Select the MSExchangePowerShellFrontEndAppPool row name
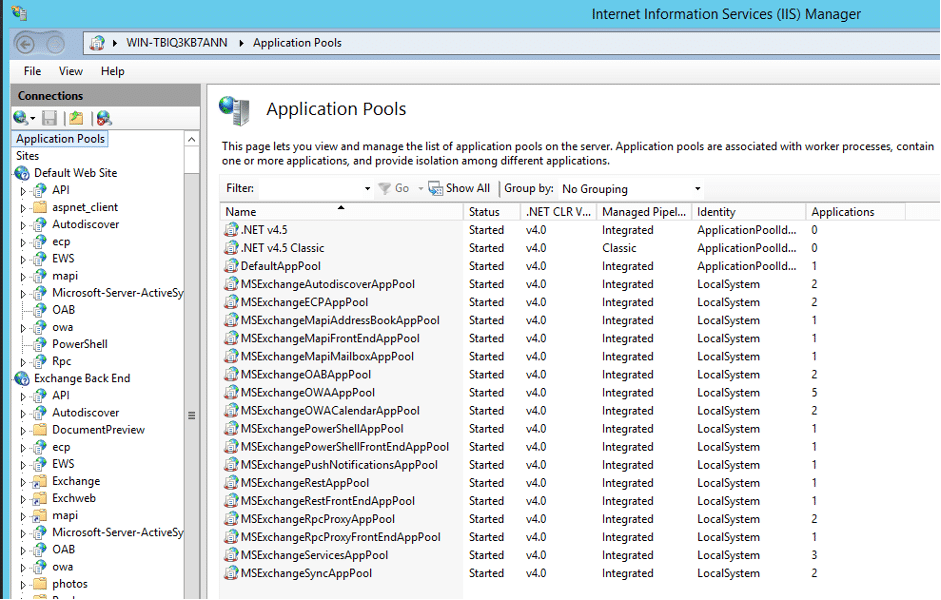The width and height of the screenshot is (941, 600). click(345, 447)
